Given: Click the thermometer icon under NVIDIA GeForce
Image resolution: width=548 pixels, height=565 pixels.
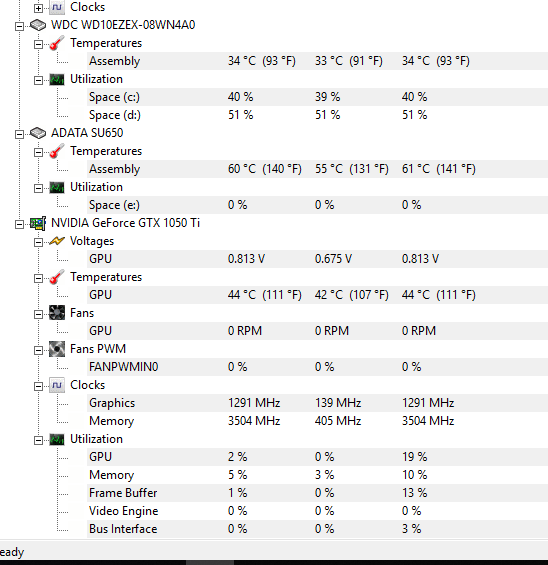Looking at the screenshot, I should (57, 277).
